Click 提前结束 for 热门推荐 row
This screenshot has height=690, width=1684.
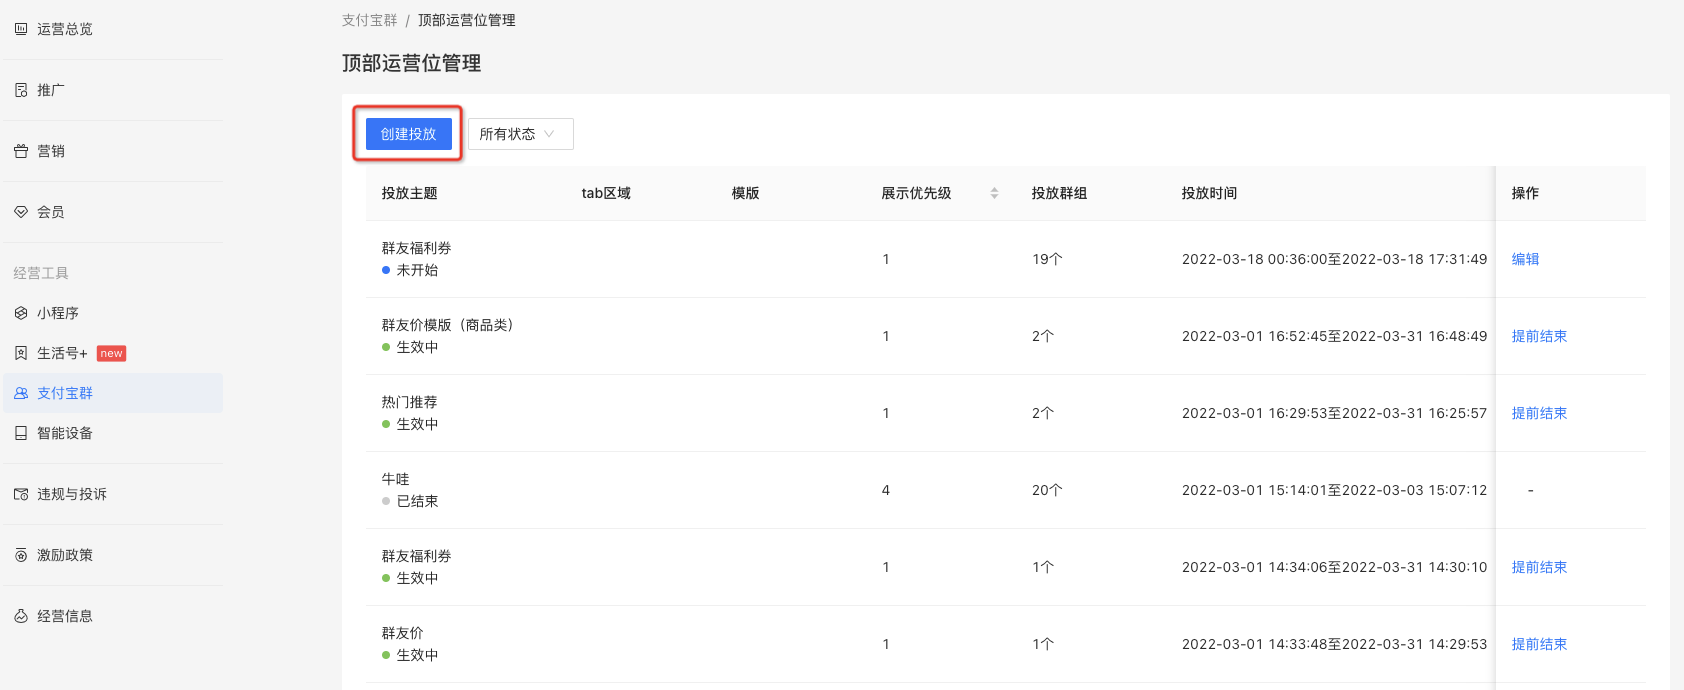pos(1539,413)
